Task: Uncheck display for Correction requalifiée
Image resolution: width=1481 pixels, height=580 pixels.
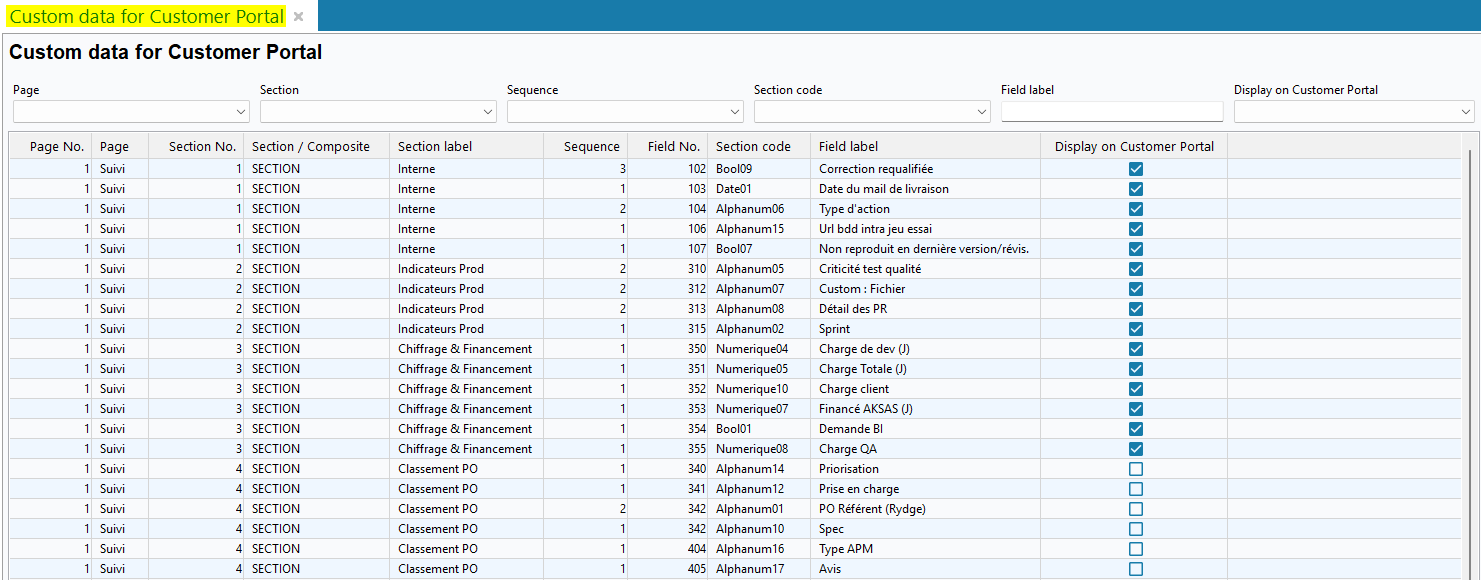Action: click(x=1135, y=169)
